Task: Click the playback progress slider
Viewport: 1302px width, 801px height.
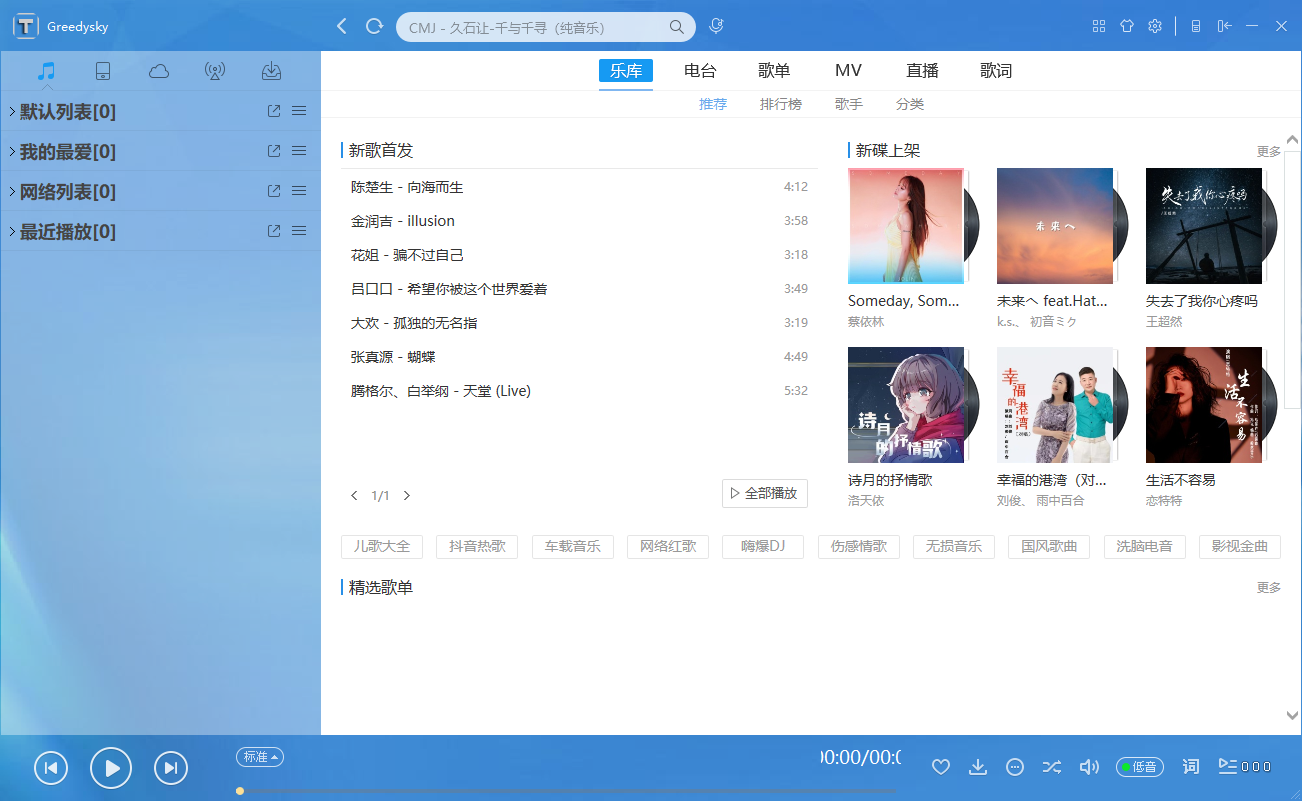Action: click(x=567, y=791)
